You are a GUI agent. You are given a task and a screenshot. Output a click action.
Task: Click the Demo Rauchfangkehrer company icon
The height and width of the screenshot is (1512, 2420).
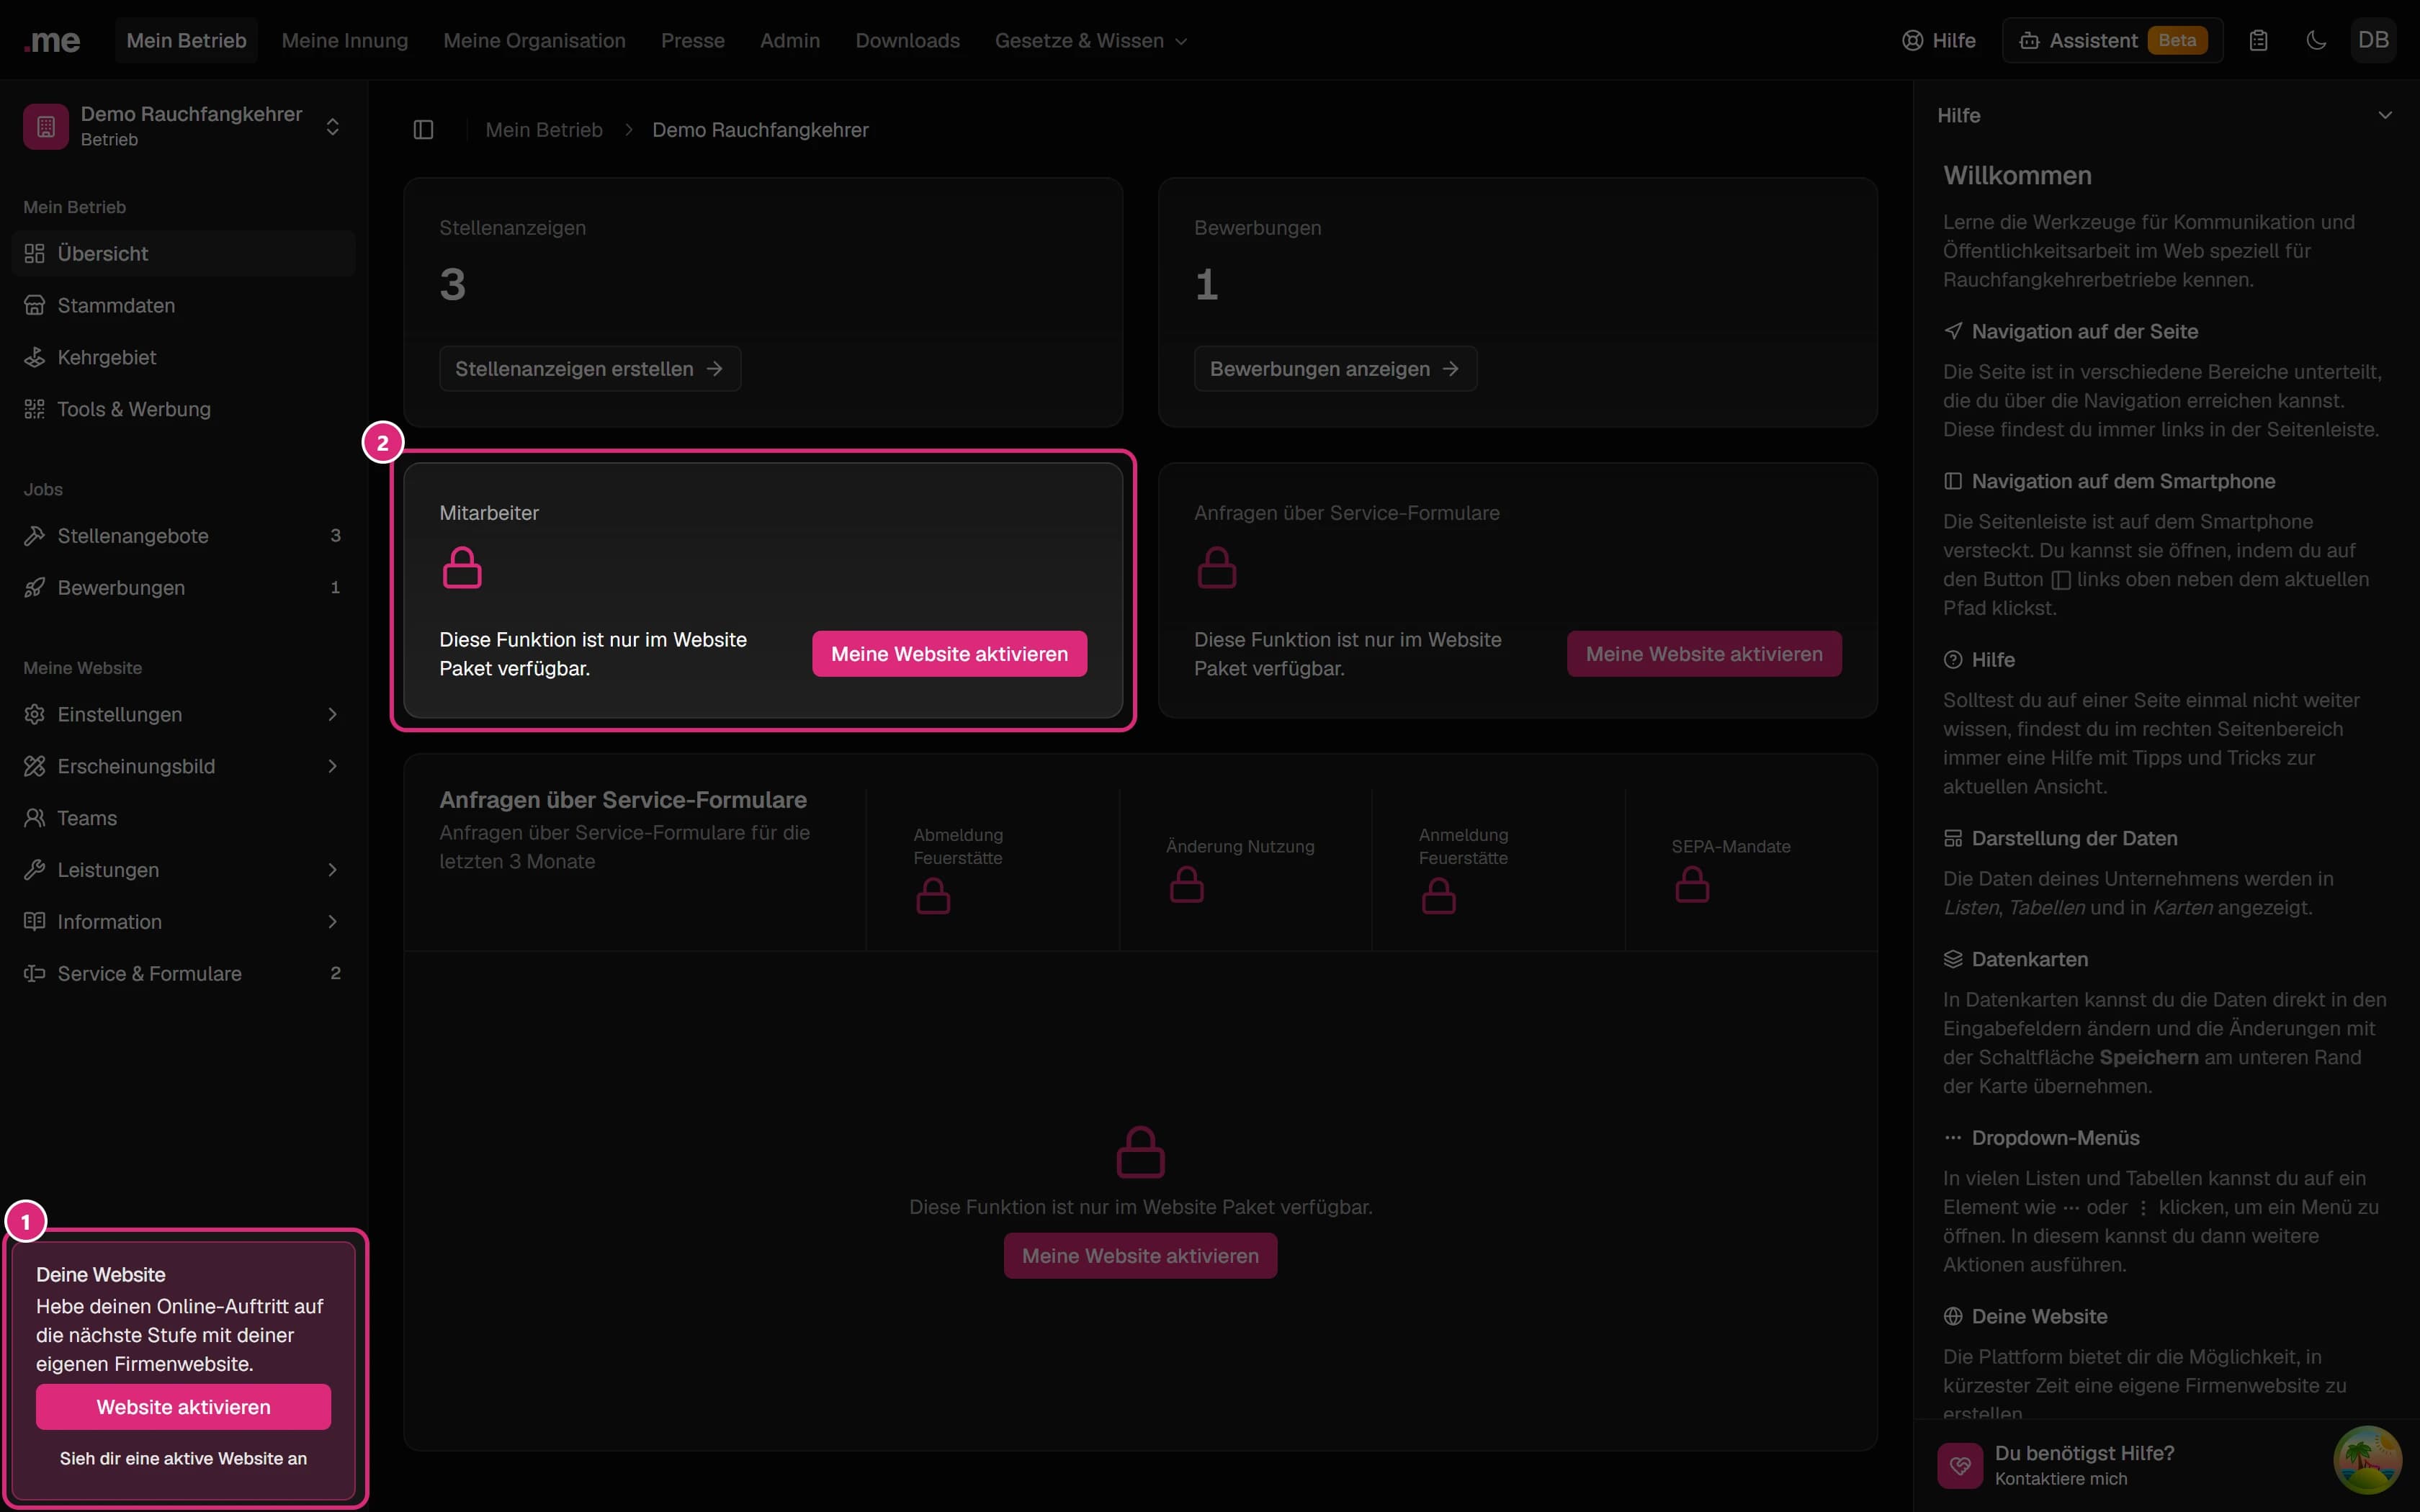click(46, 127)
